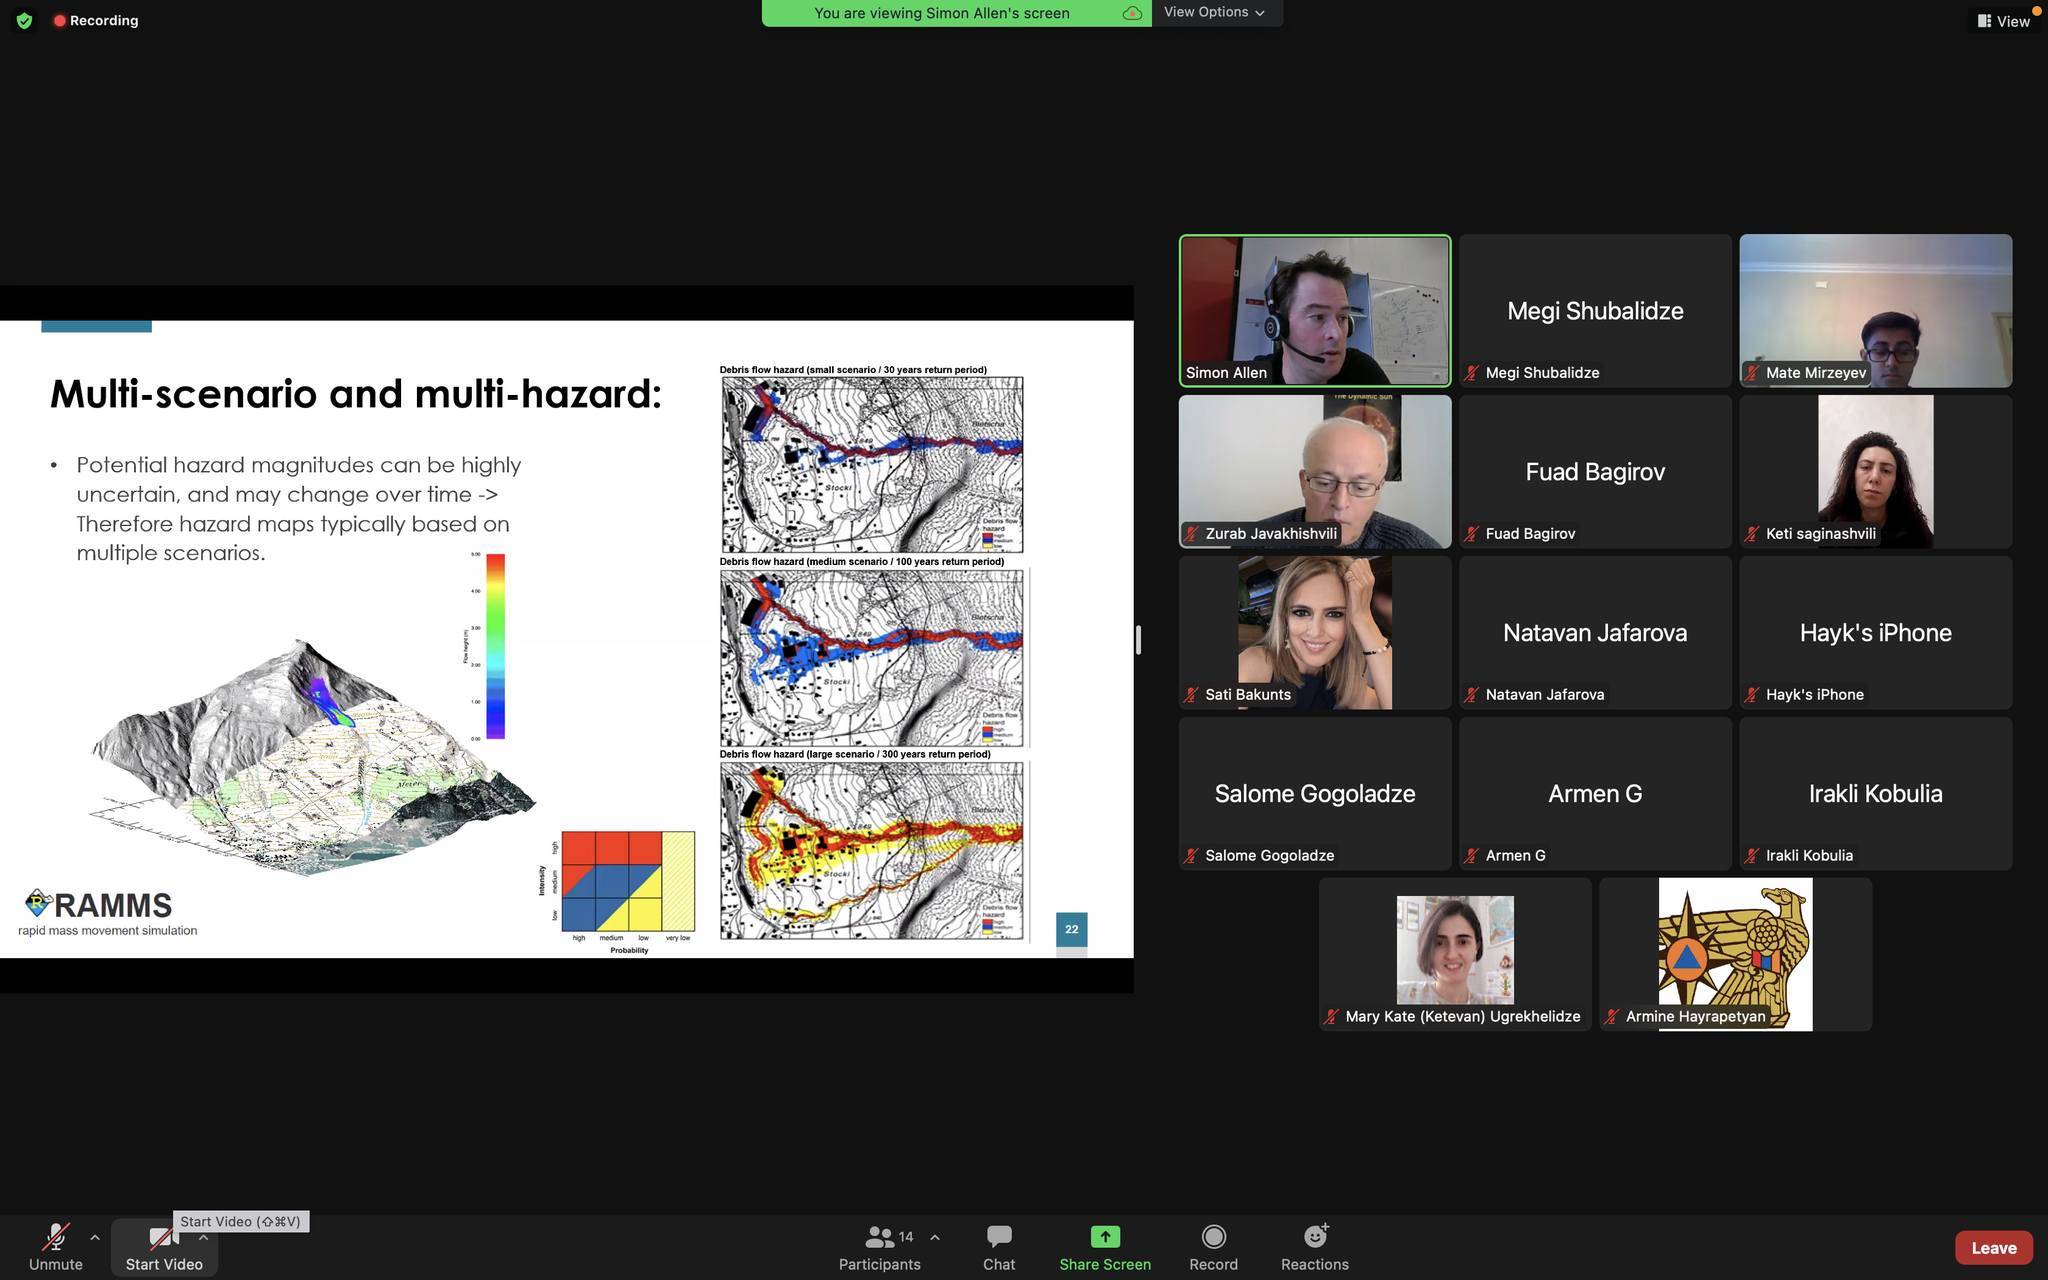Click the divider handle beside shared screen

coord(1138,640)
